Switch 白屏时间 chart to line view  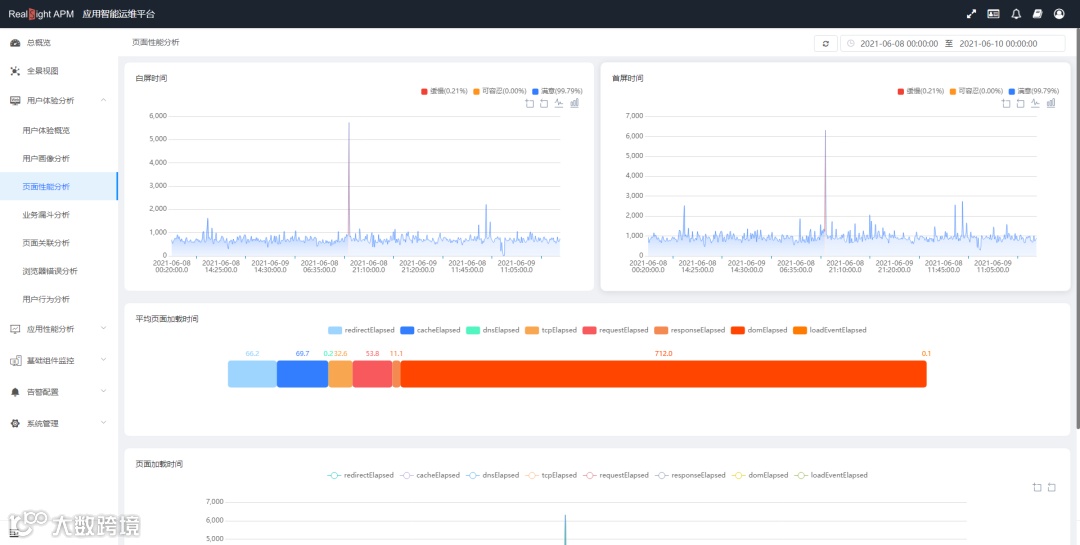pyautogui.click(x=559, y=103)
